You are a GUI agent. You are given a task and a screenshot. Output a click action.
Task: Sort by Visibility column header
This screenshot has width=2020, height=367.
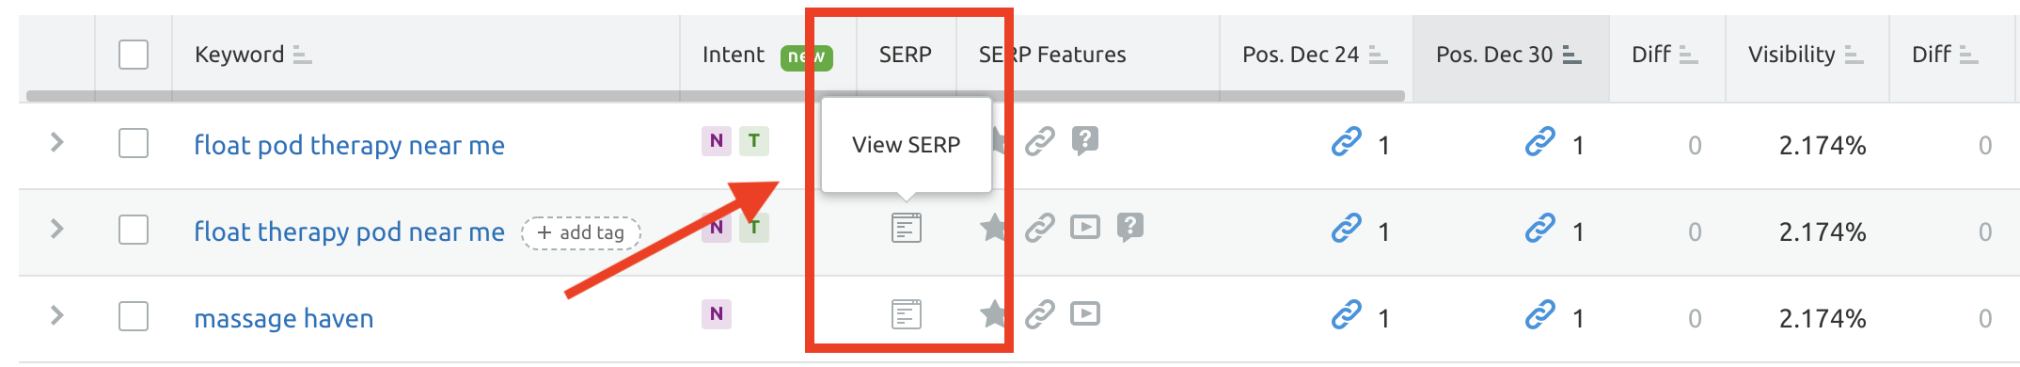1805,55
